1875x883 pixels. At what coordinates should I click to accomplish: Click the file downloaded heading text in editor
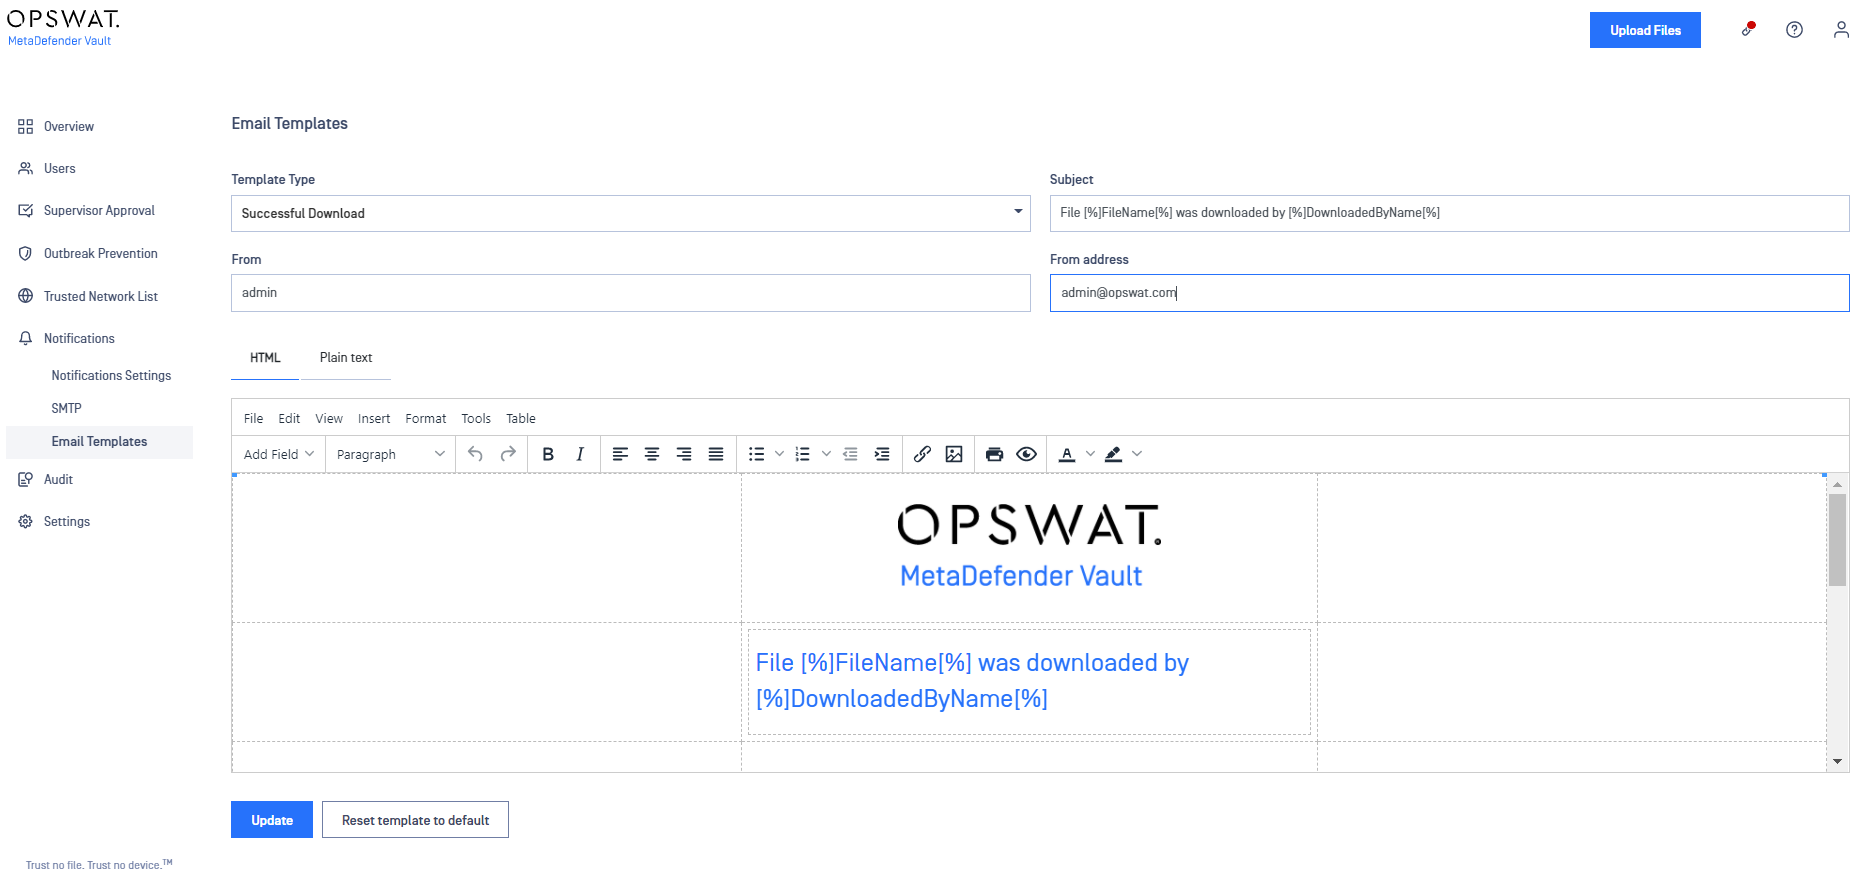(972, 681)
